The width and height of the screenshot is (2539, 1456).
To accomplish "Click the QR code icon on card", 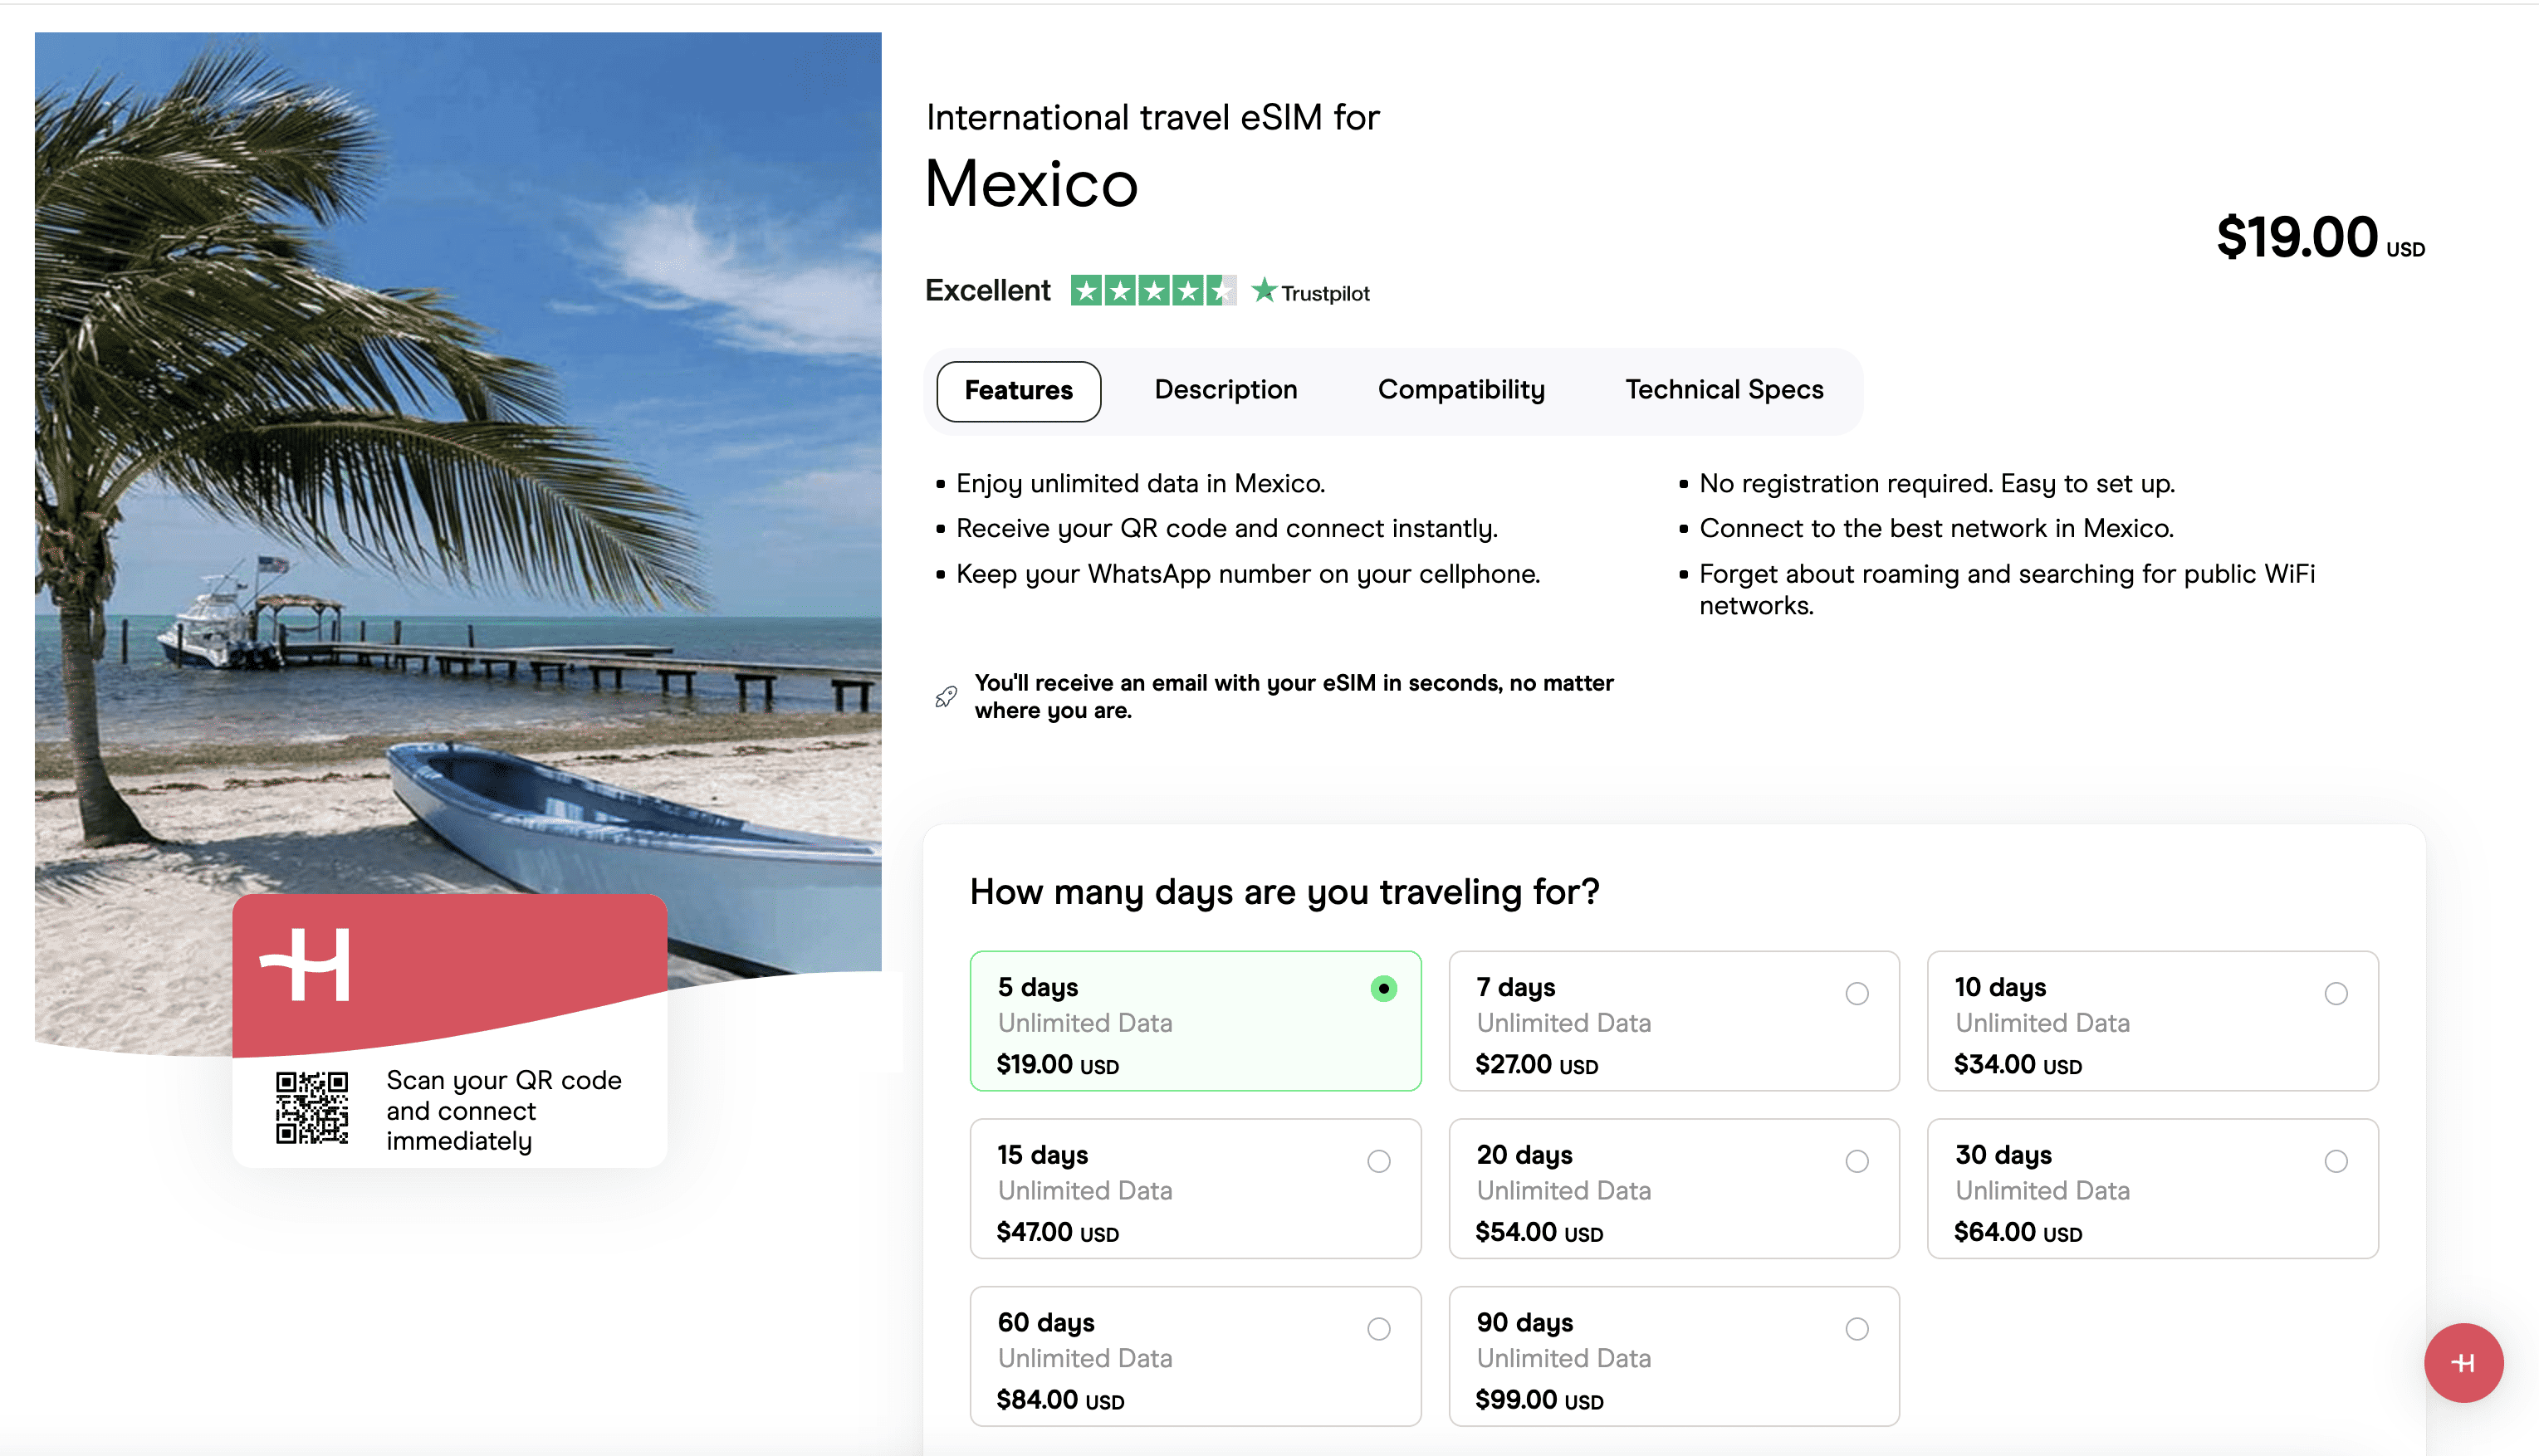I will 312,1108.
